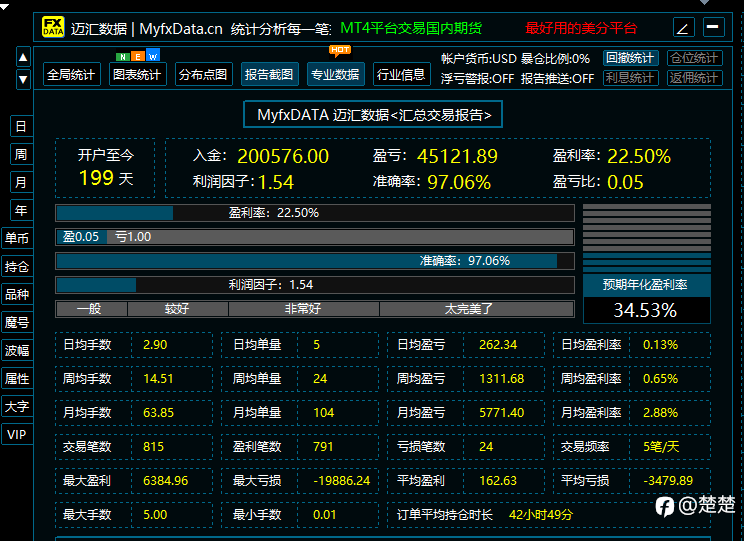Click 预期年化盈利率 header
Screen dimensions: 744x541
point(646,285)
